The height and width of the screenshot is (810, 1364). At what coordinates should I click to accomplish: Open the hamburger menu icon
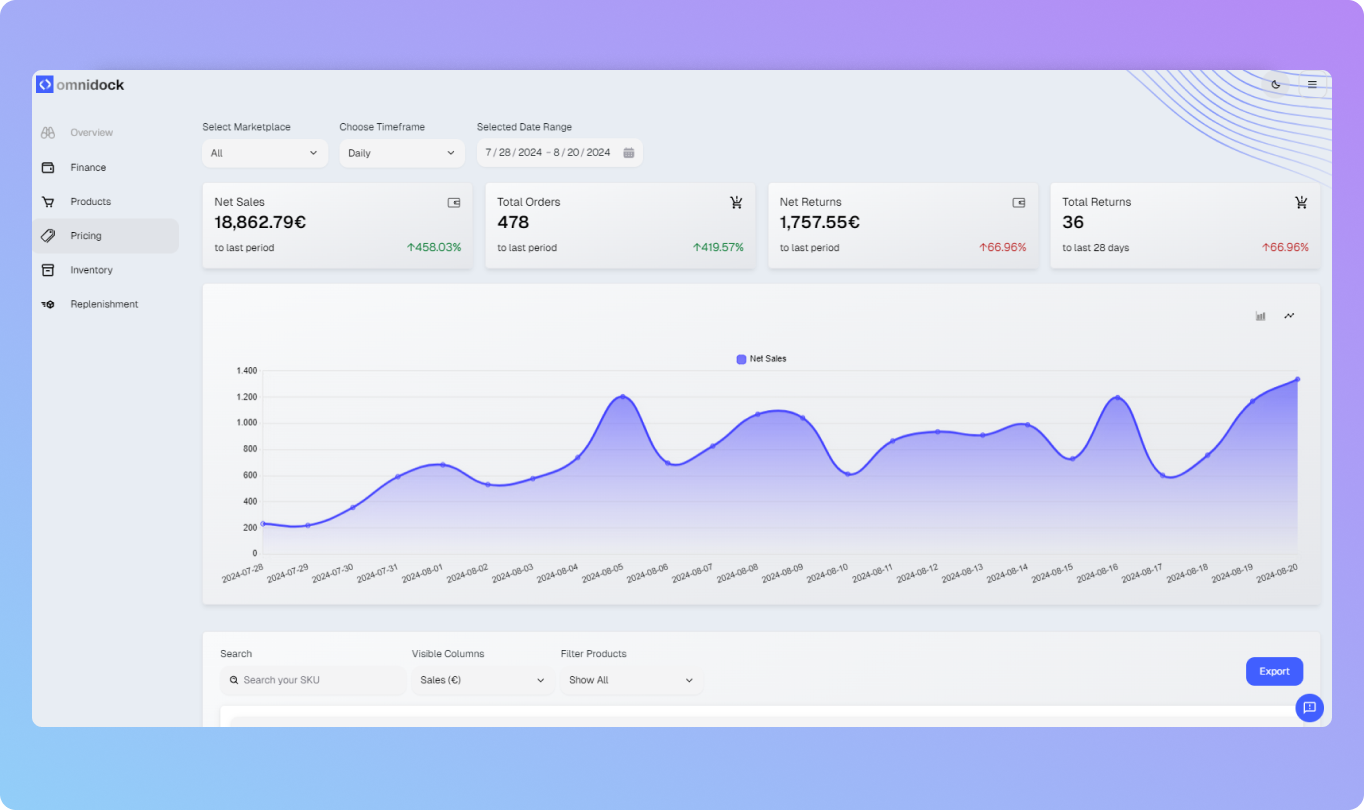tap(1312, 85)
